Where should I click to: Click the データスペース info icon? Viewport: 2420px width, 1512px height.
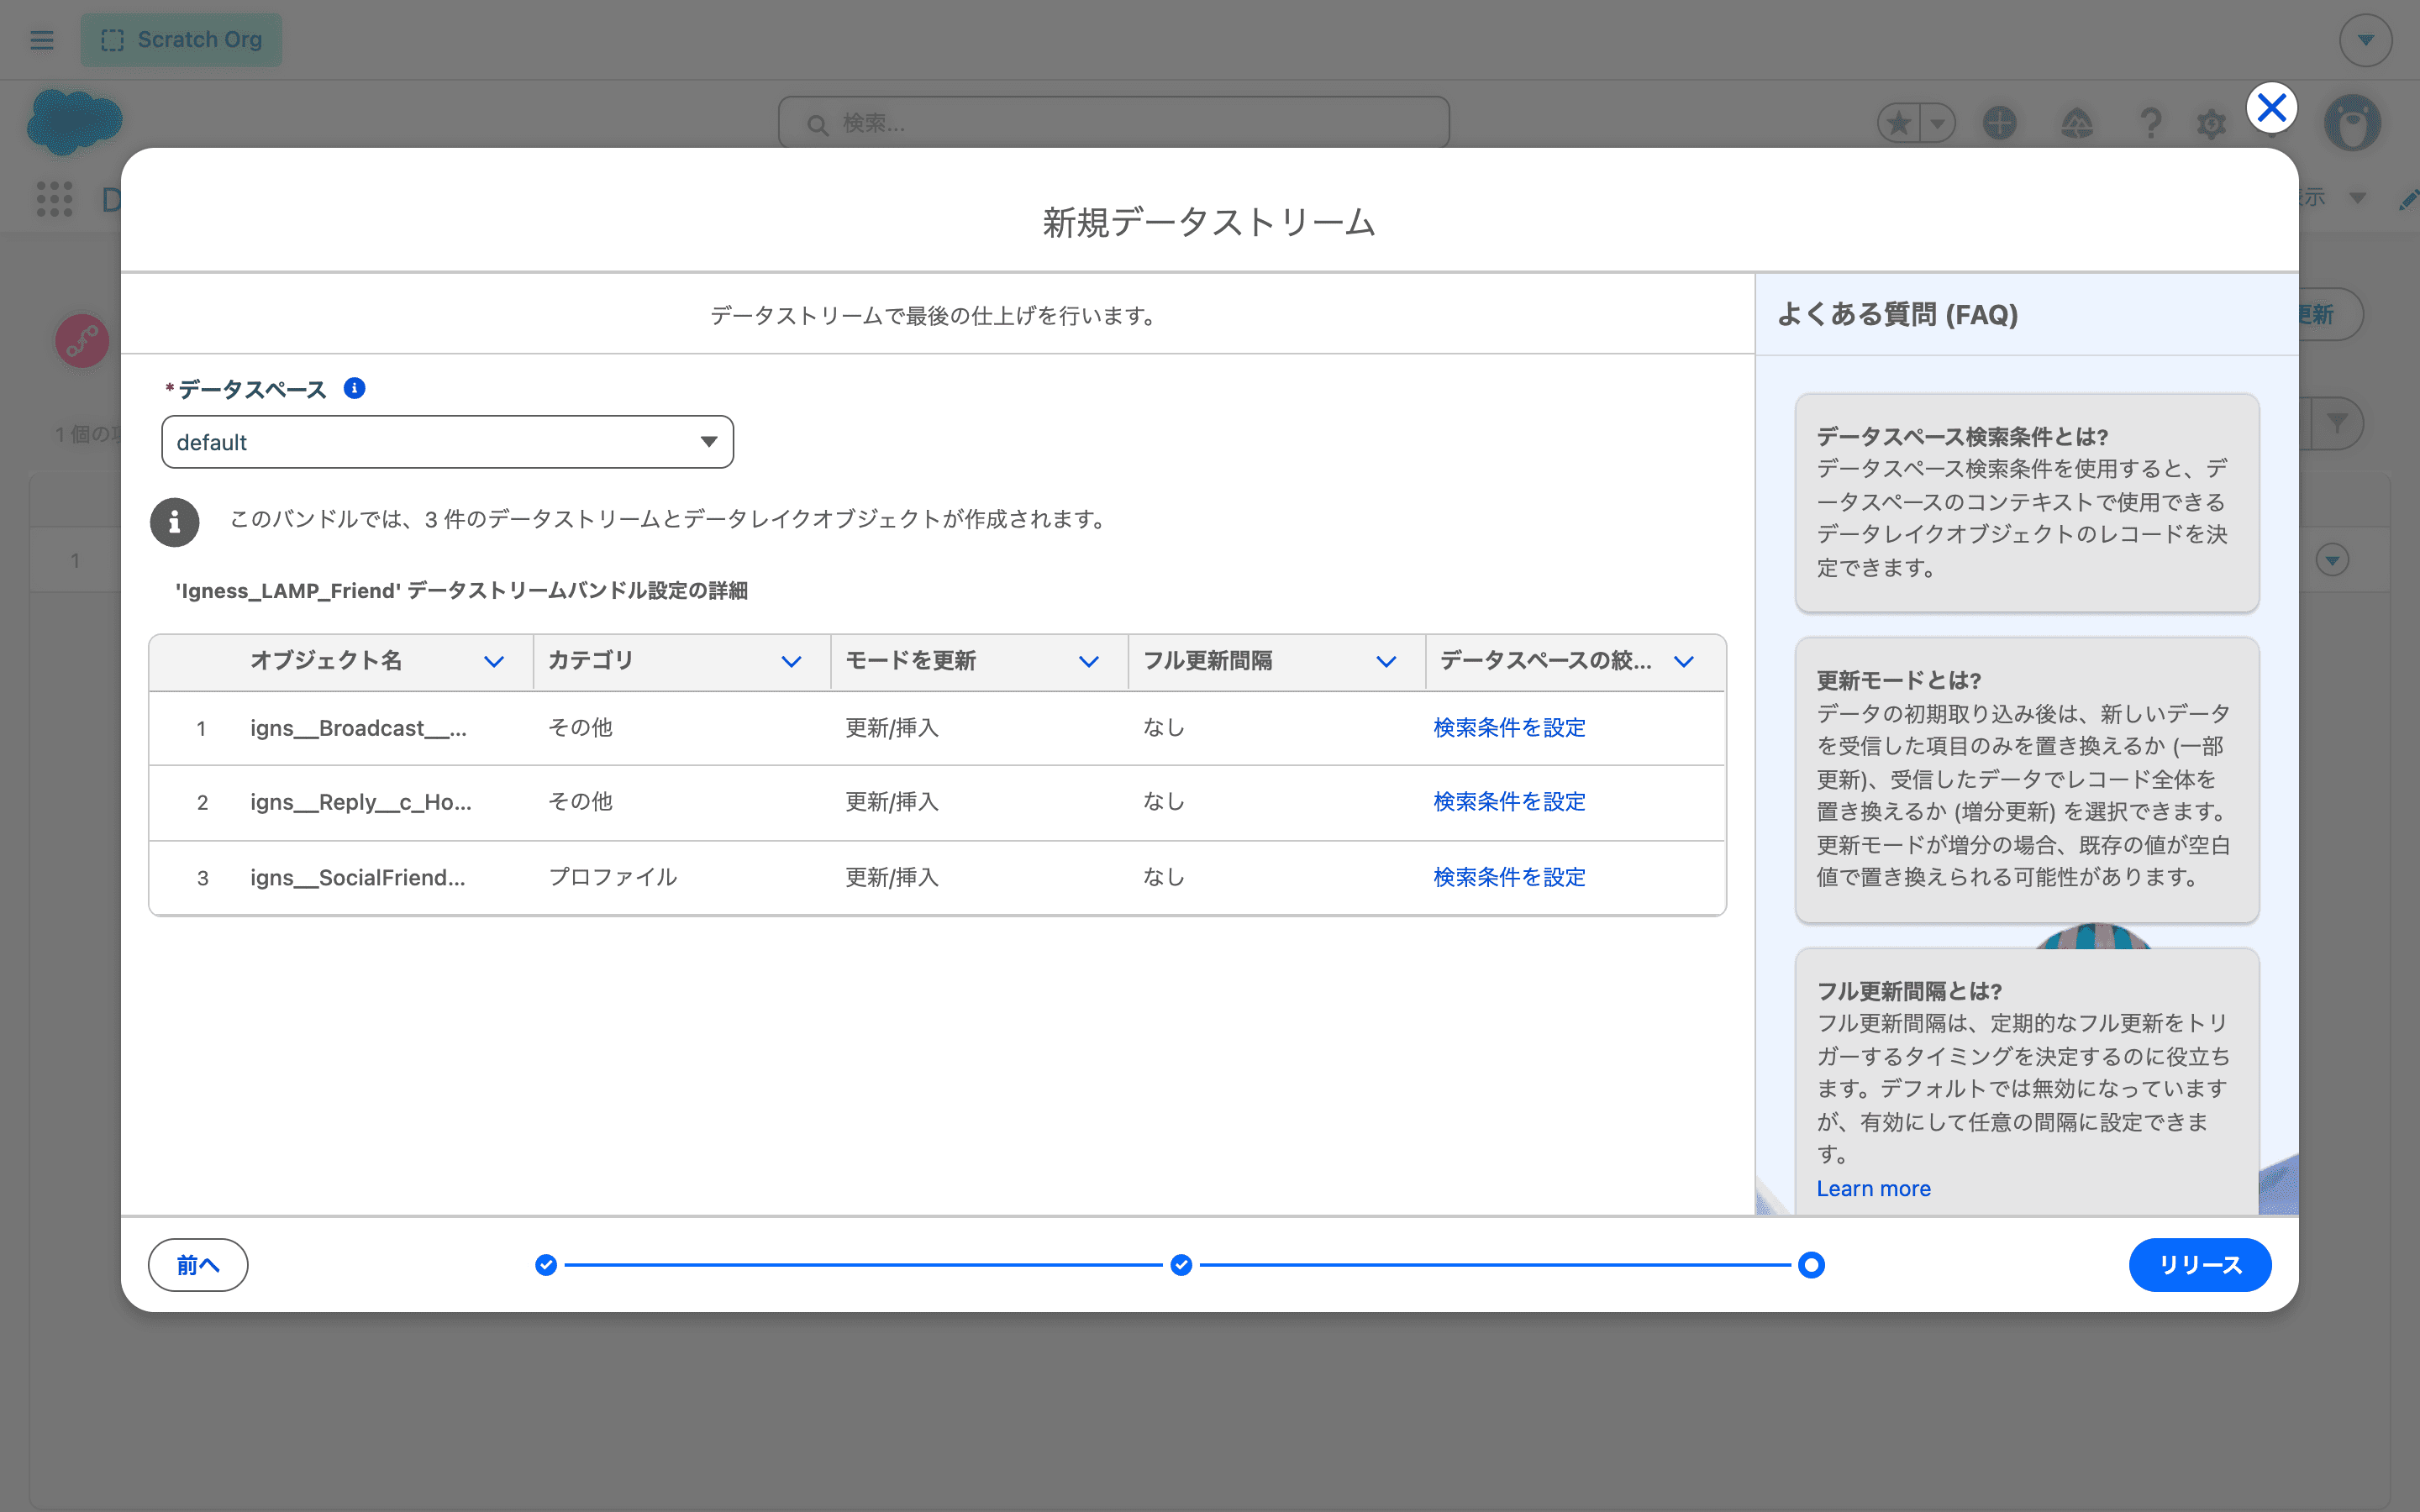pos(354,388)
